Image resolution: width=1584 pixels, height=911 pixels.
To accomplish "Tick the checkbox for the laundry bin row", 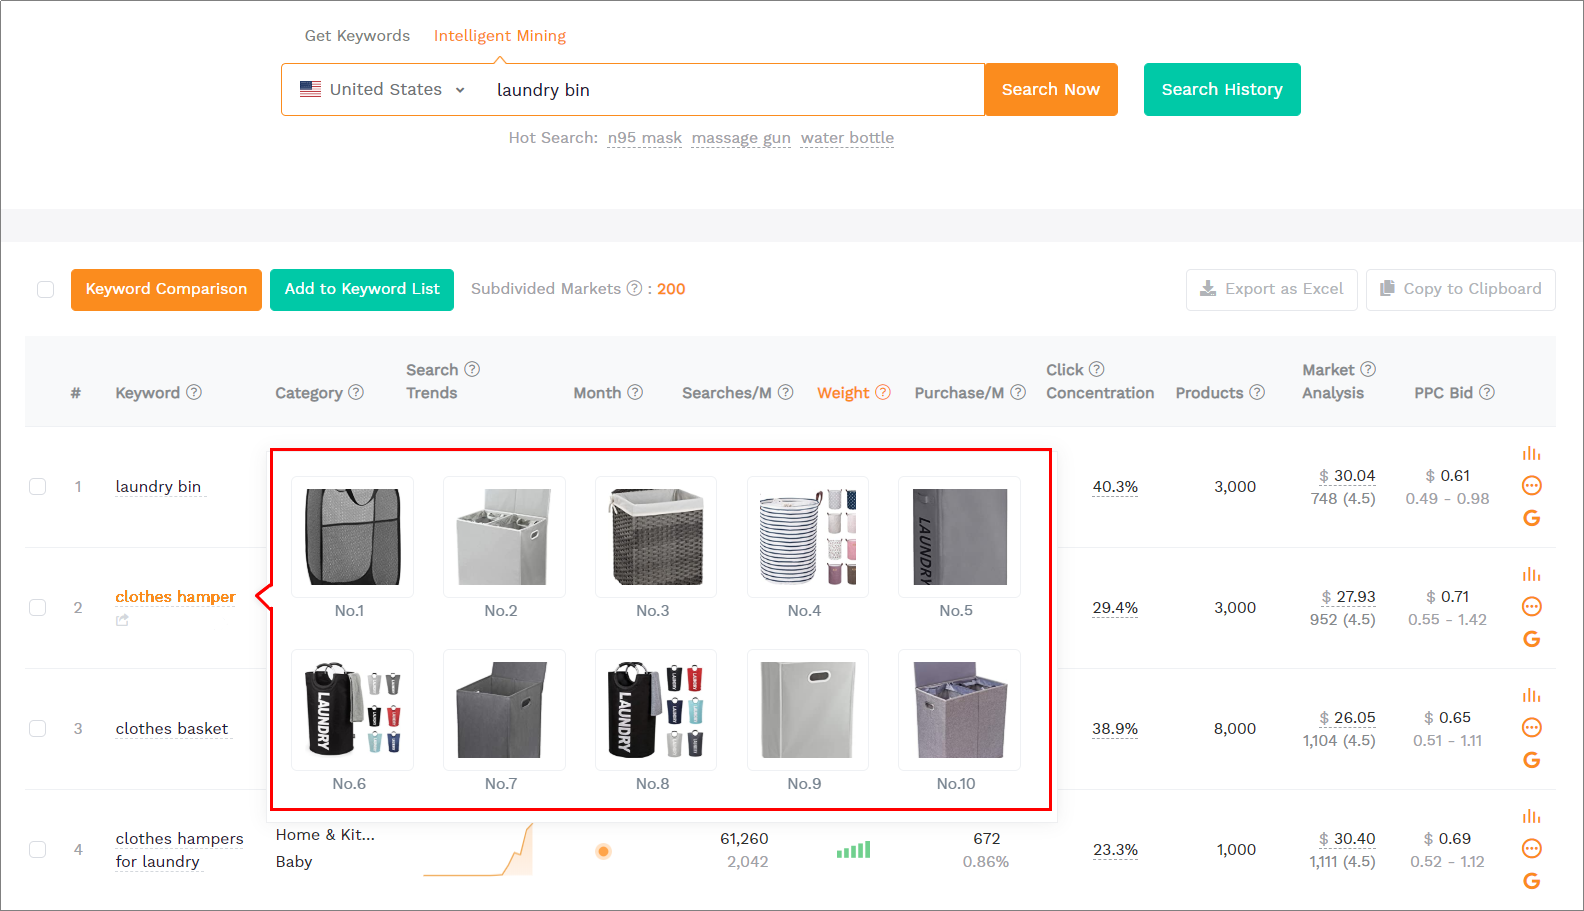I will coord(38,487).
